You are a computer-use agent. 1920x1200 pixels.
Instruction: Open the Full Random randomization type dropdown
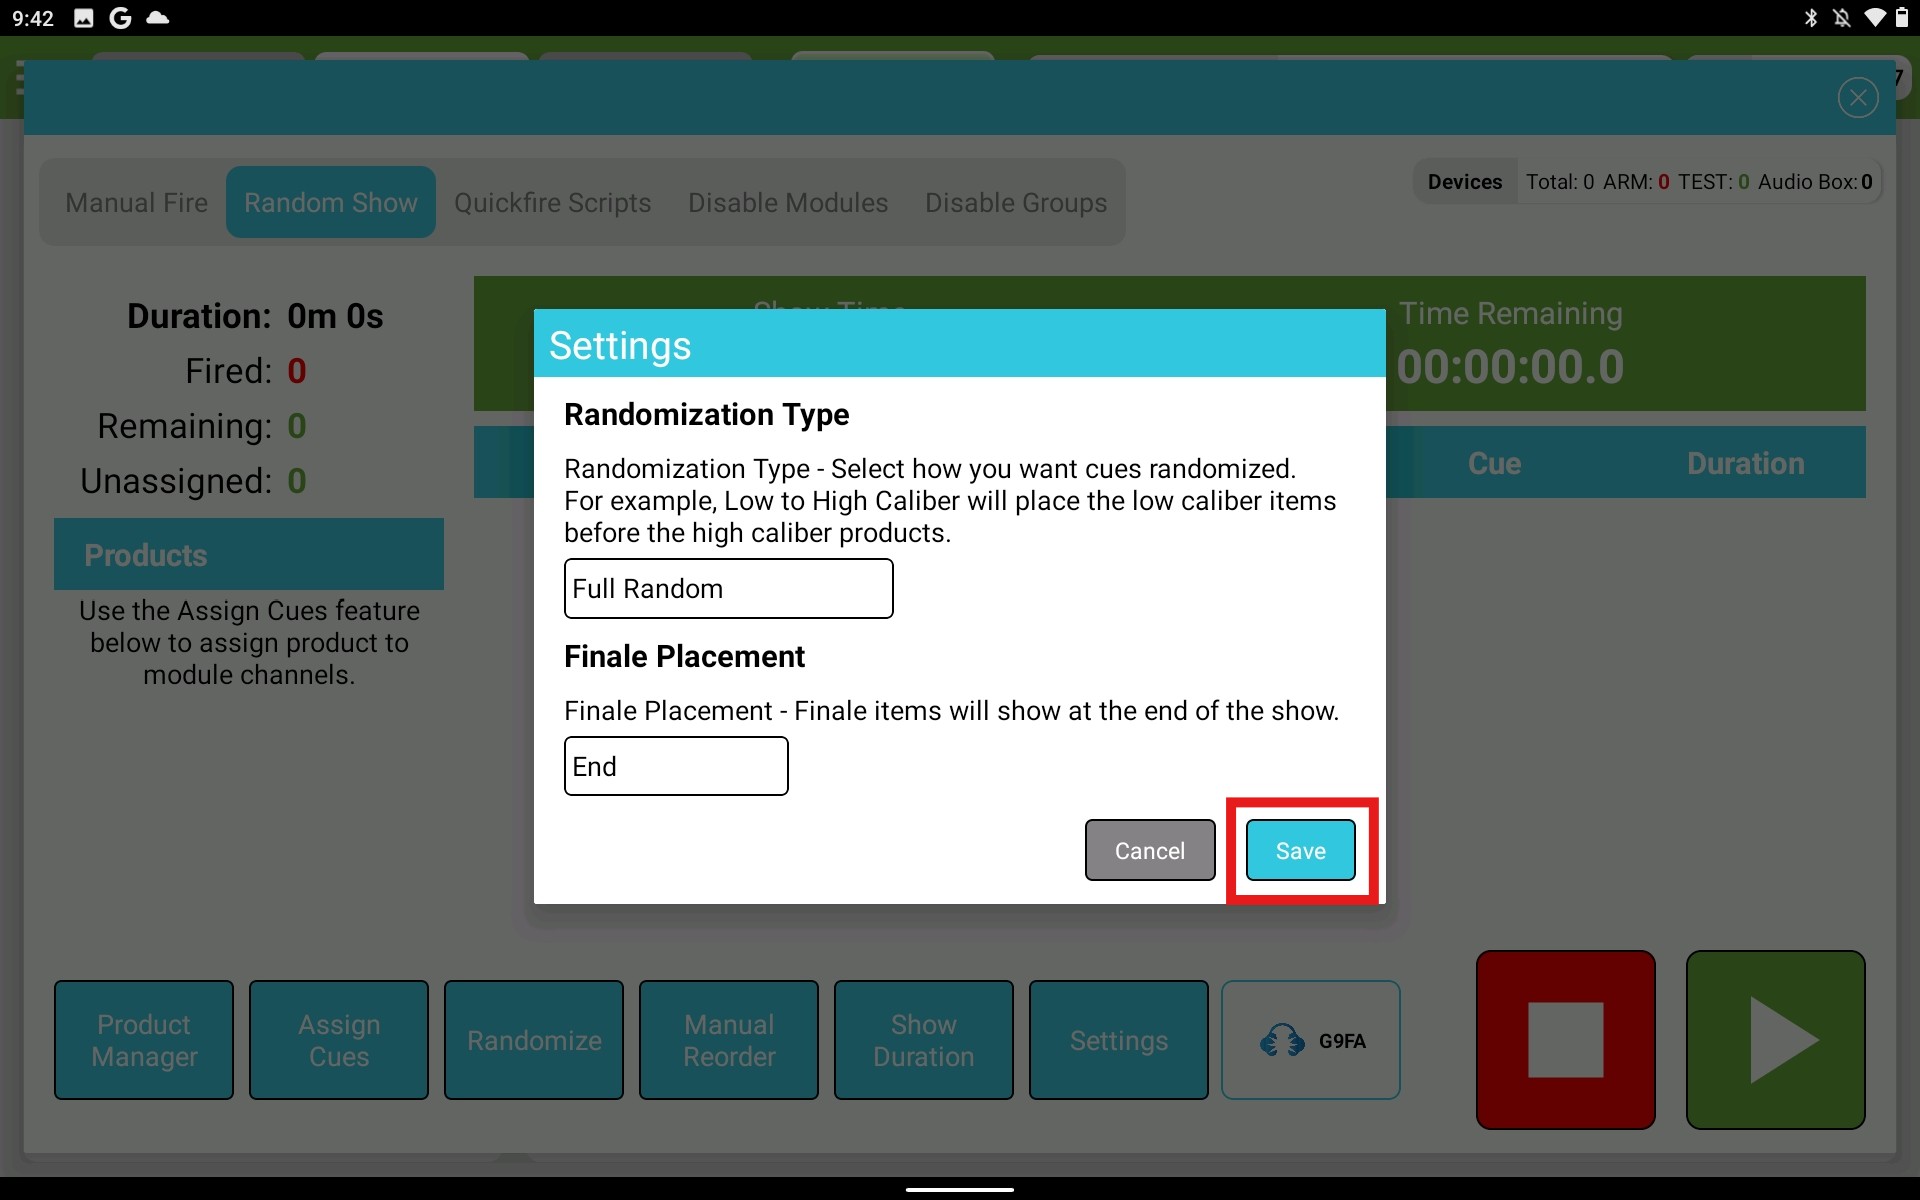click(x=728, y=589)
